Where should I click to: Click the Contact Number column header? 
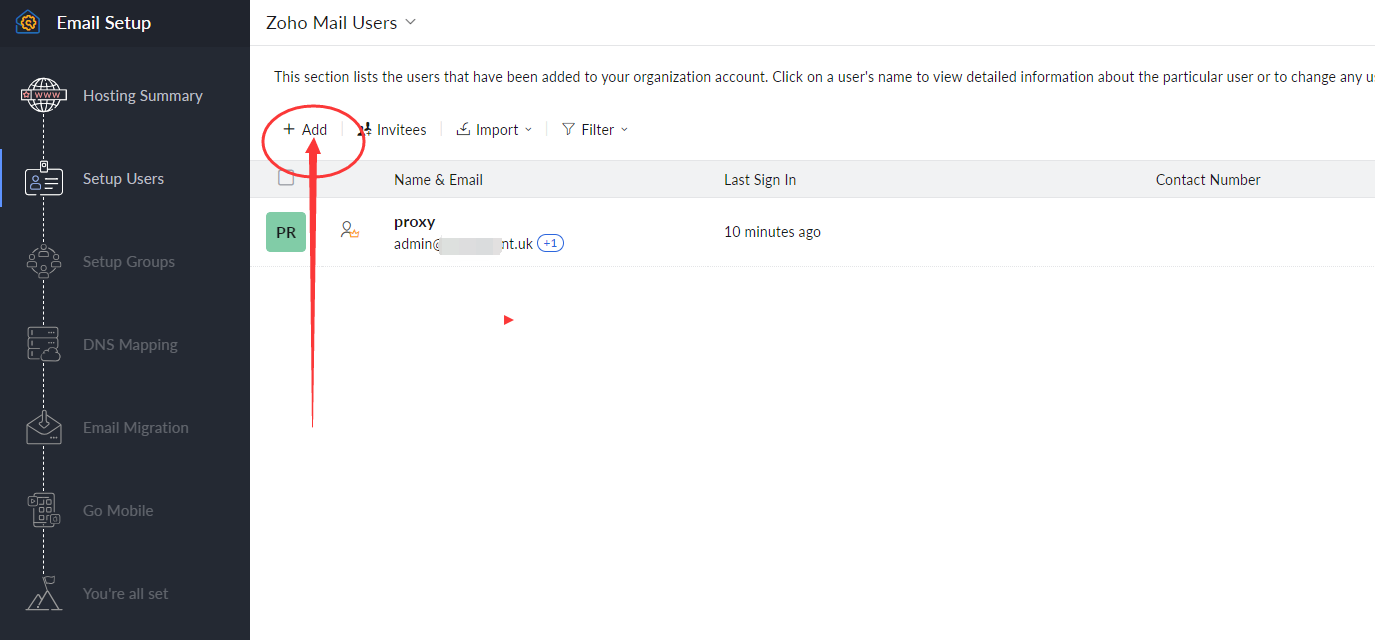[x=1208, y=180]
